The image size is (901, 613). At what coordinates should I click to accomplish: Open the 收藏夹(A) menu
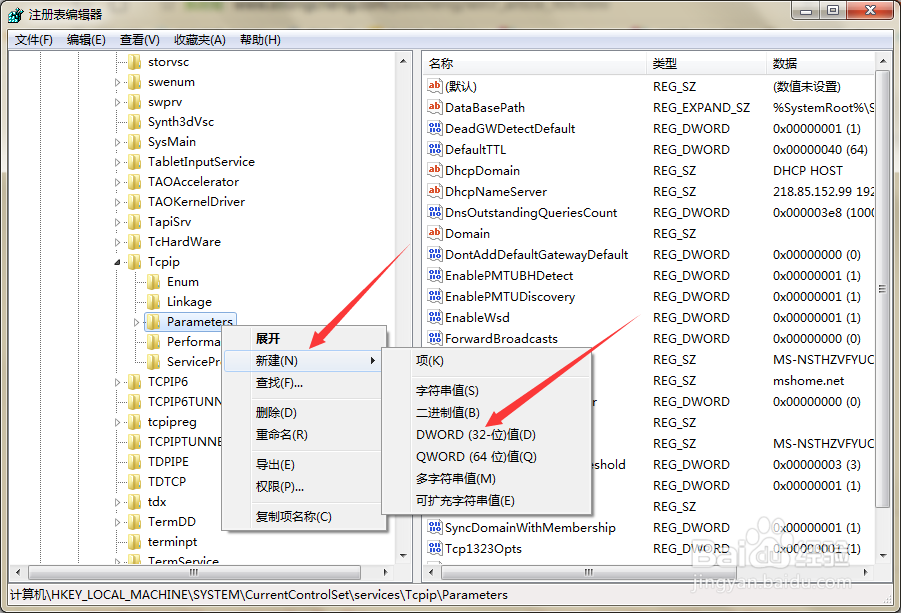(199, 40)
